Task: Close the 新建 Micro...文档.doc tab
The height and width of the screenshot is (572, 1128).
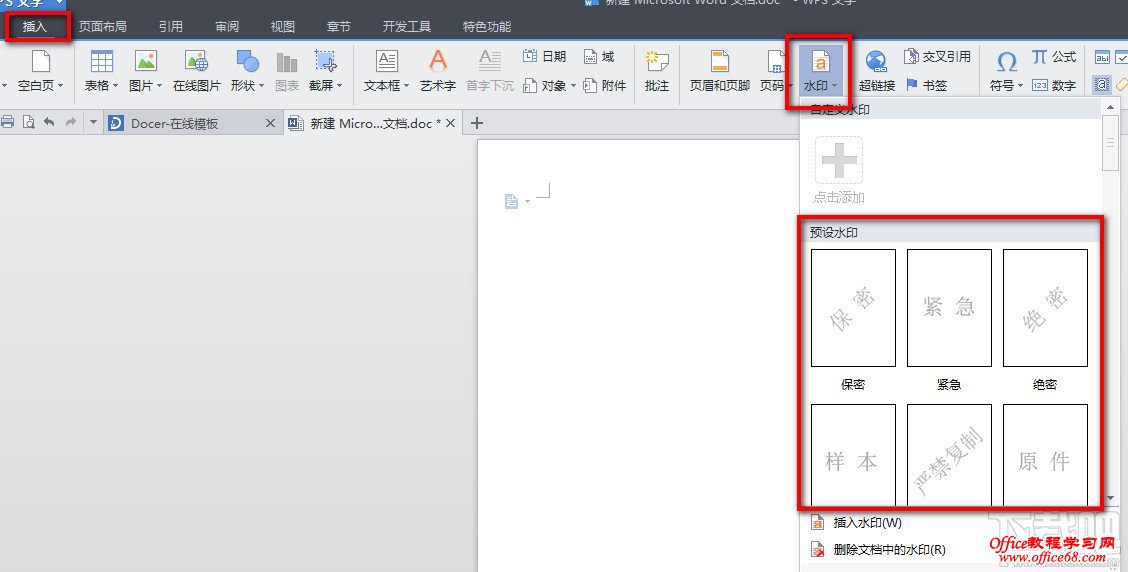Action: coord(450,123)
